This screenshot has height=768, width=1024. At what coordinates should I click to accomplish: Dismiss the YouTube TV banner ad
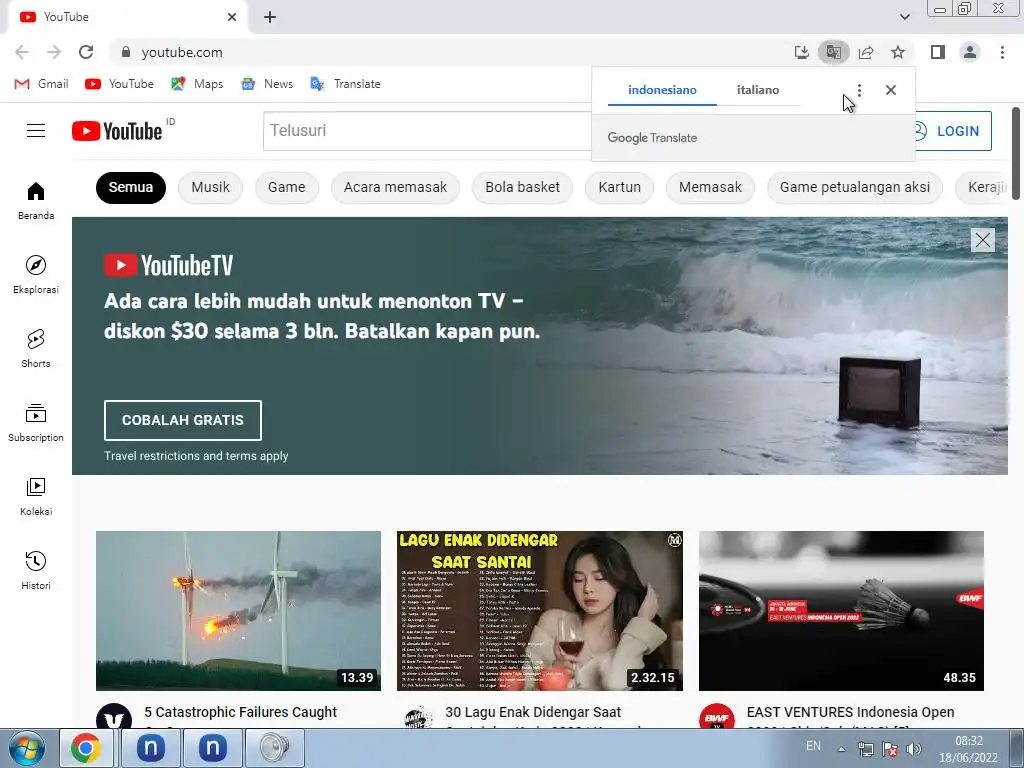pyautogui.click(x=982, y=240)
